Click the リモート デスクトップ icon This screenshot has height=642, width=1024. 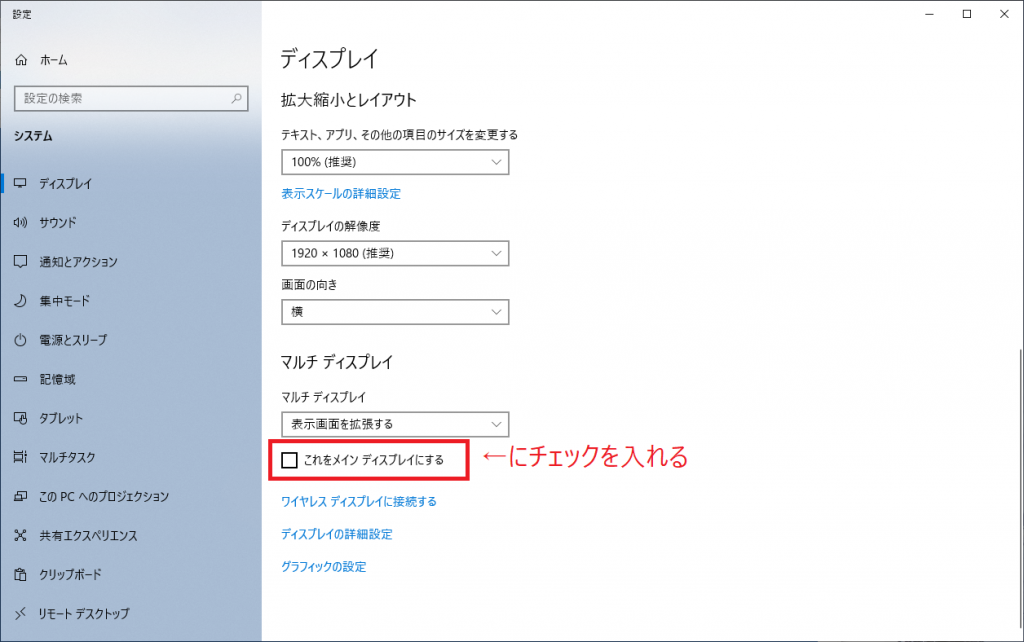[x=21, y=613]
